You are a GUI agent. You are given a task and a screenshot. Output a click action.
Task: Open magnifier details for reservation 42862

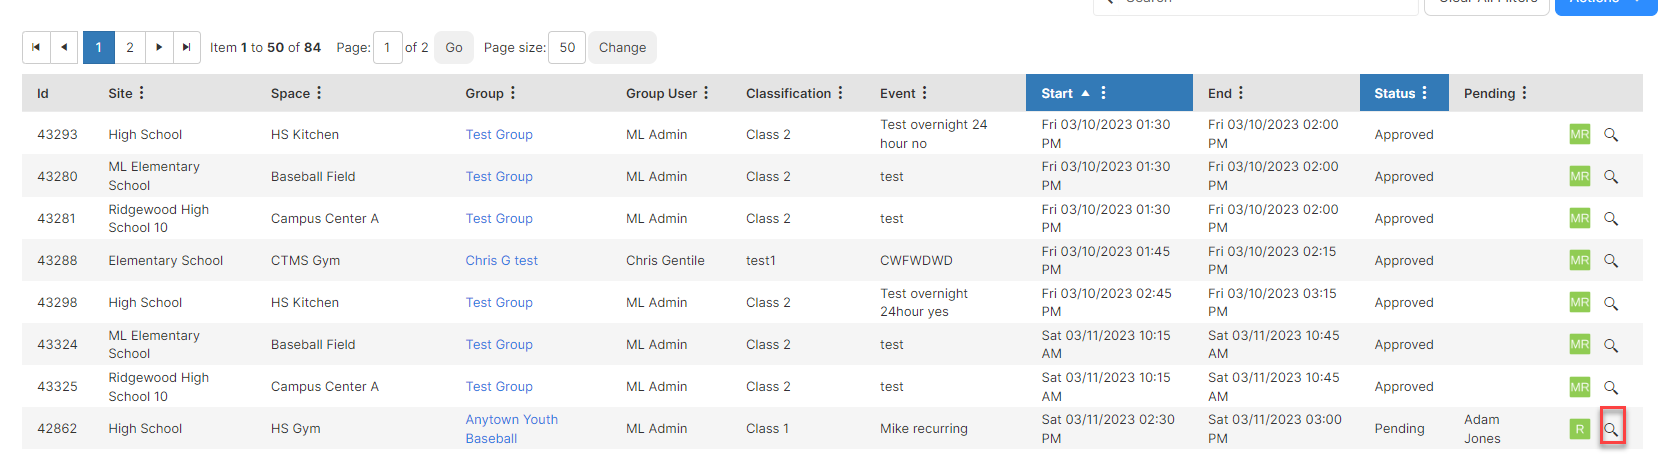tap(1611, 429)
